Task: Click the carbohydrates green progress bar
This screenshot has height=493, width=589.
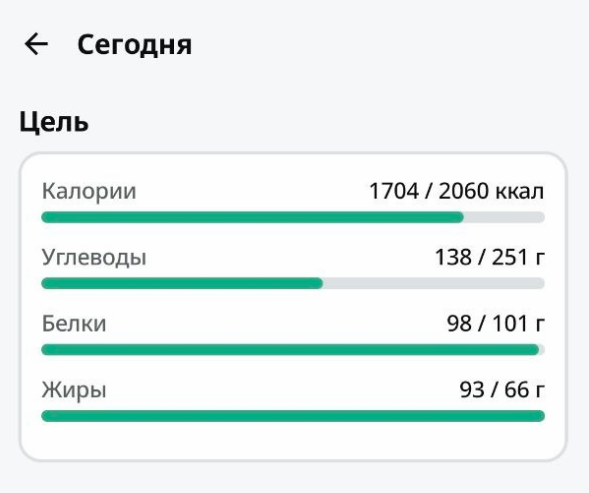Action: click(182, 283)
